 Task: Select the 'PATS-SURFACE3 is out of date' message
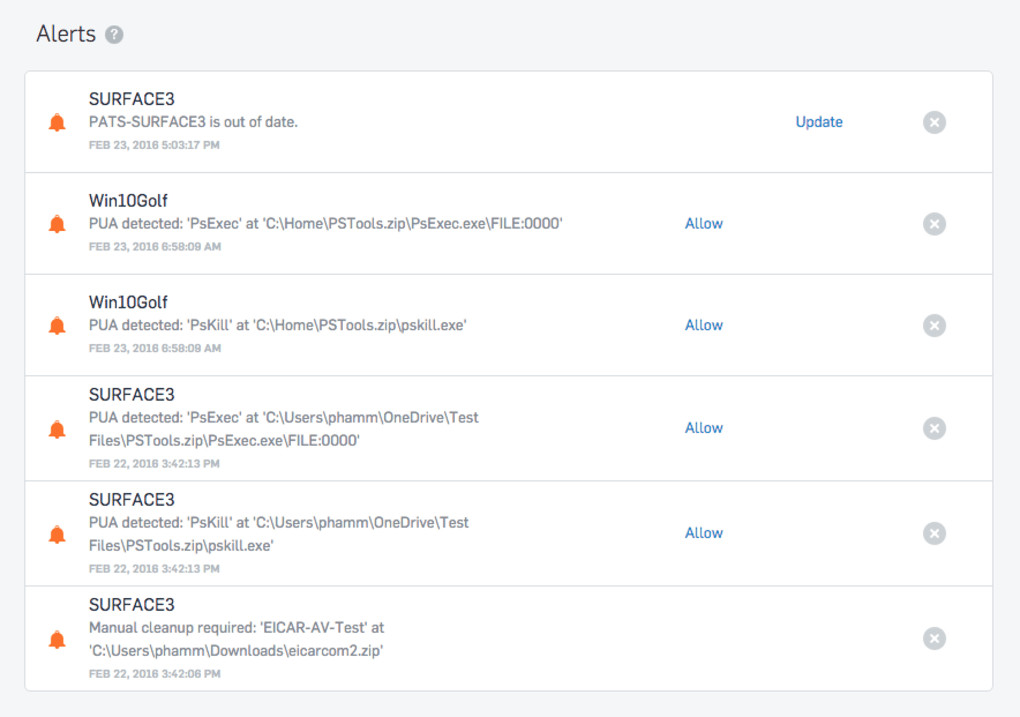[x=193, y=122]
